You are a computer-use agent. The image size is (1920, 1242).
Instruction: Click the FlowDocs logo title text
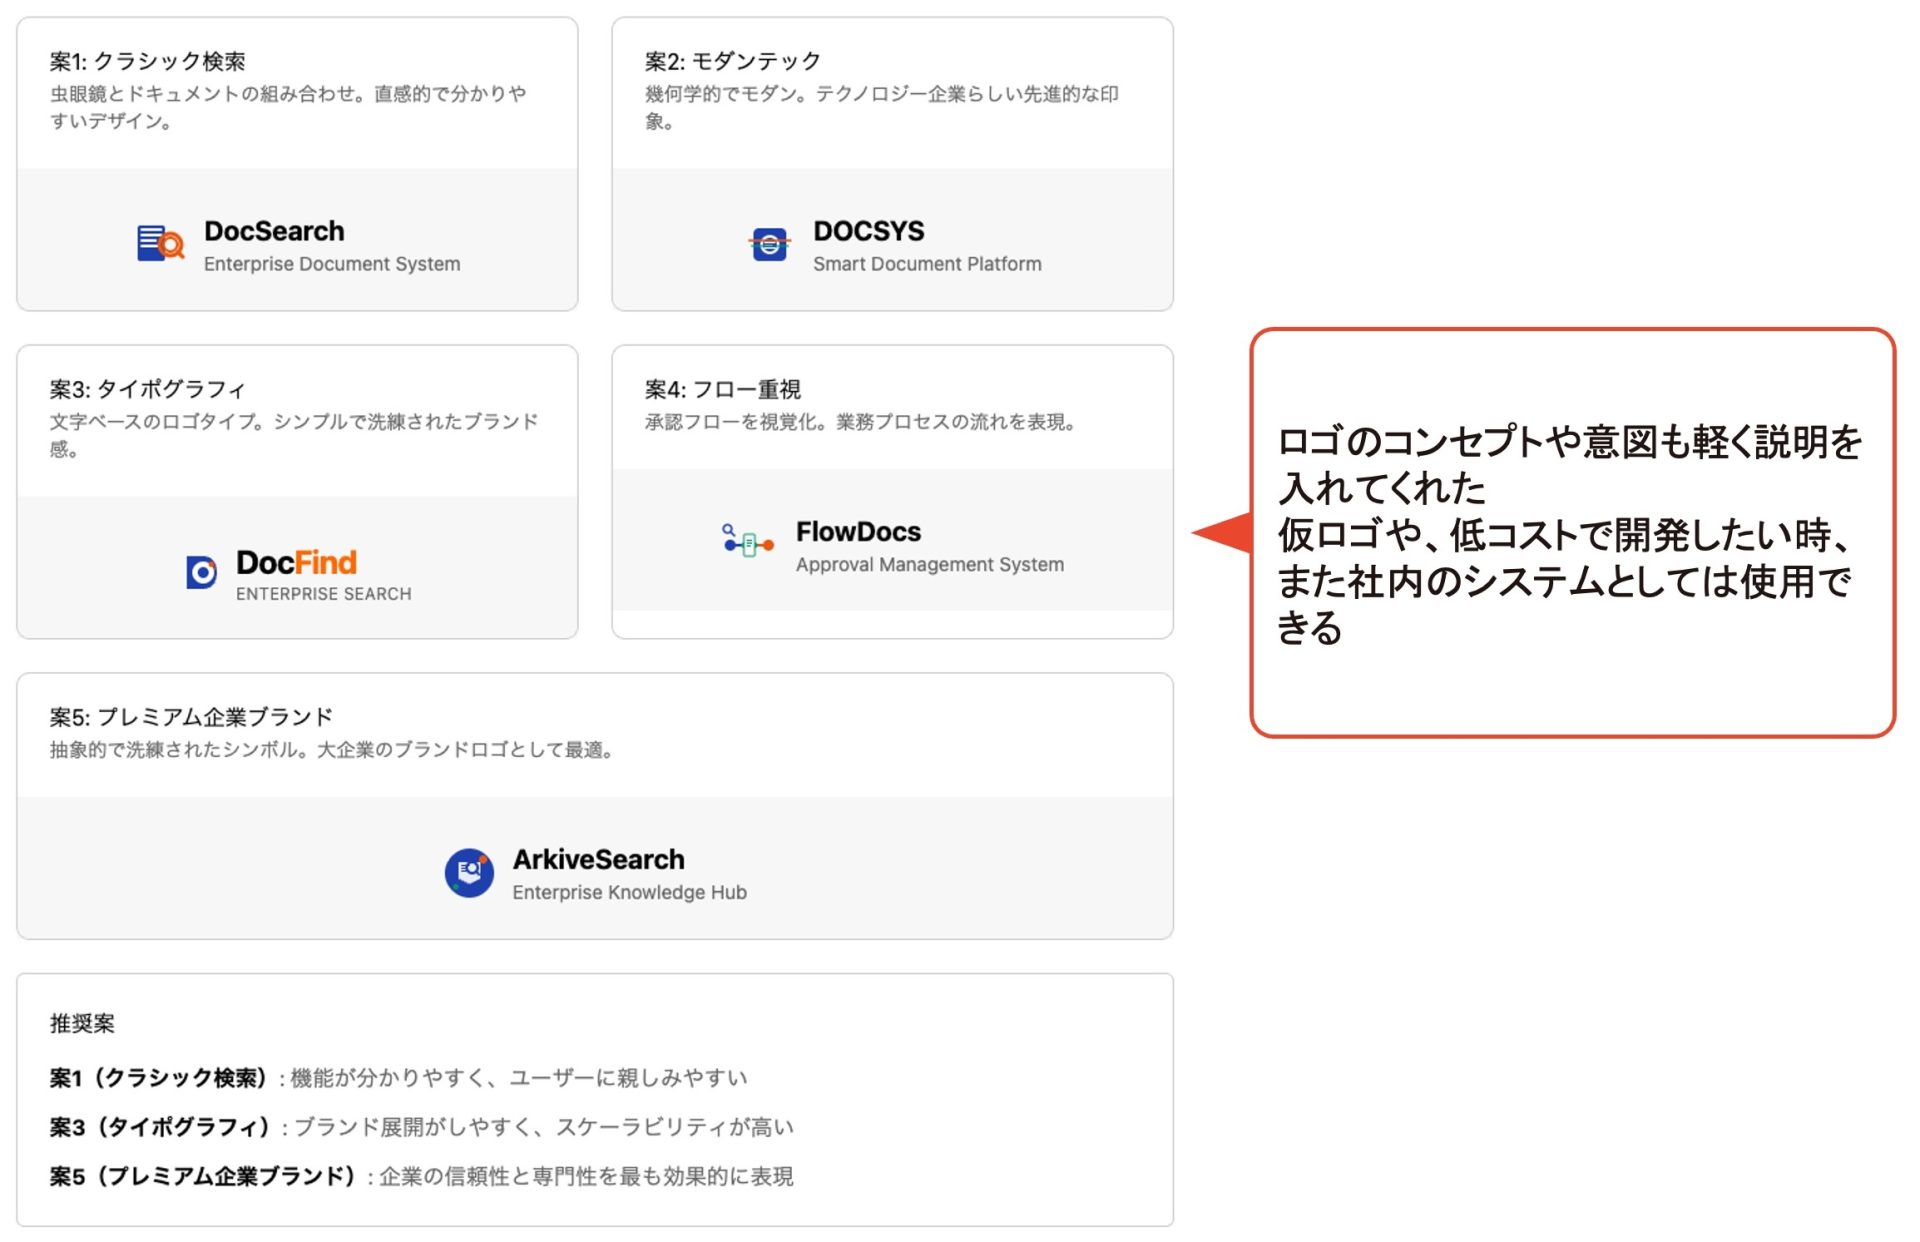tap(858, 532)
